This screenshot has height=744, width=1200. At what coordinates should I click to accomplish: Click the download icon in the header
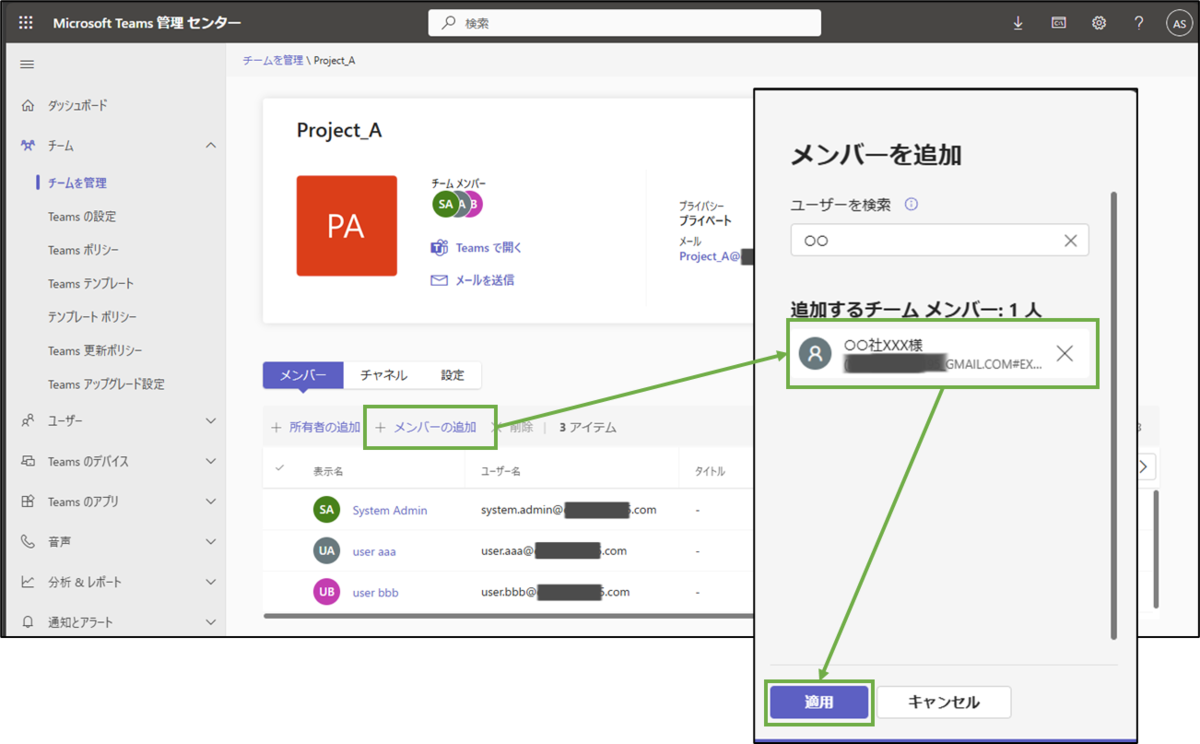coord(1018,22)
